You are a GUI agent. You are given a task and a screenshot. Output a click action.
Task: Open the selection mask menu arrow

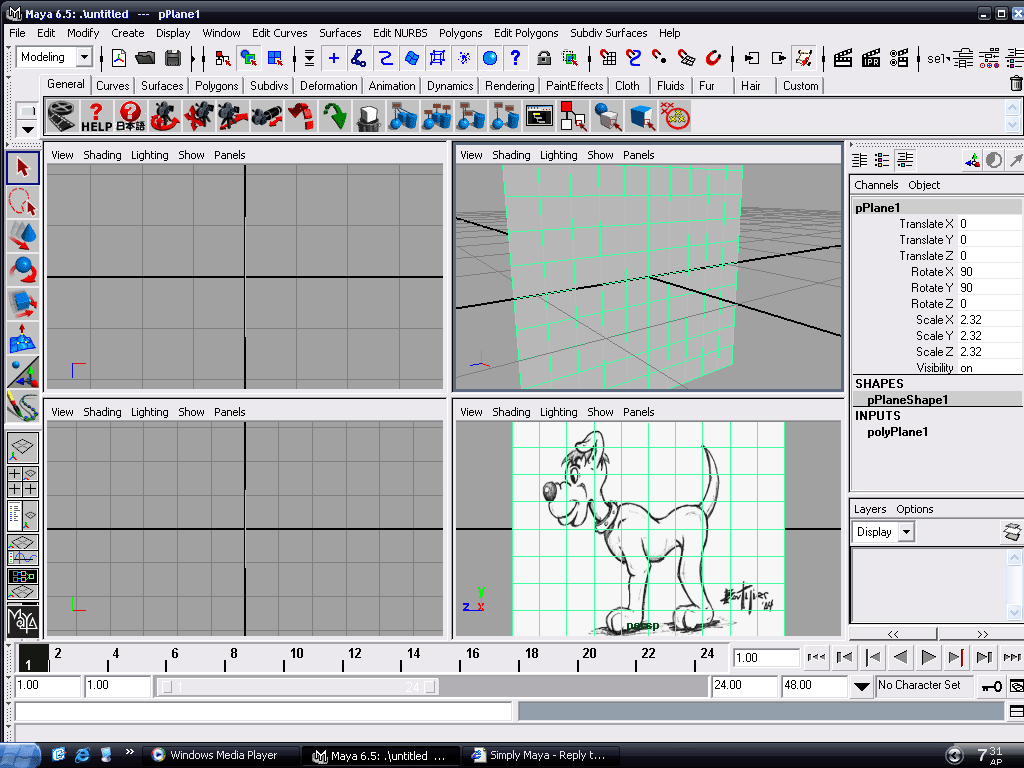tap(309, 58)
